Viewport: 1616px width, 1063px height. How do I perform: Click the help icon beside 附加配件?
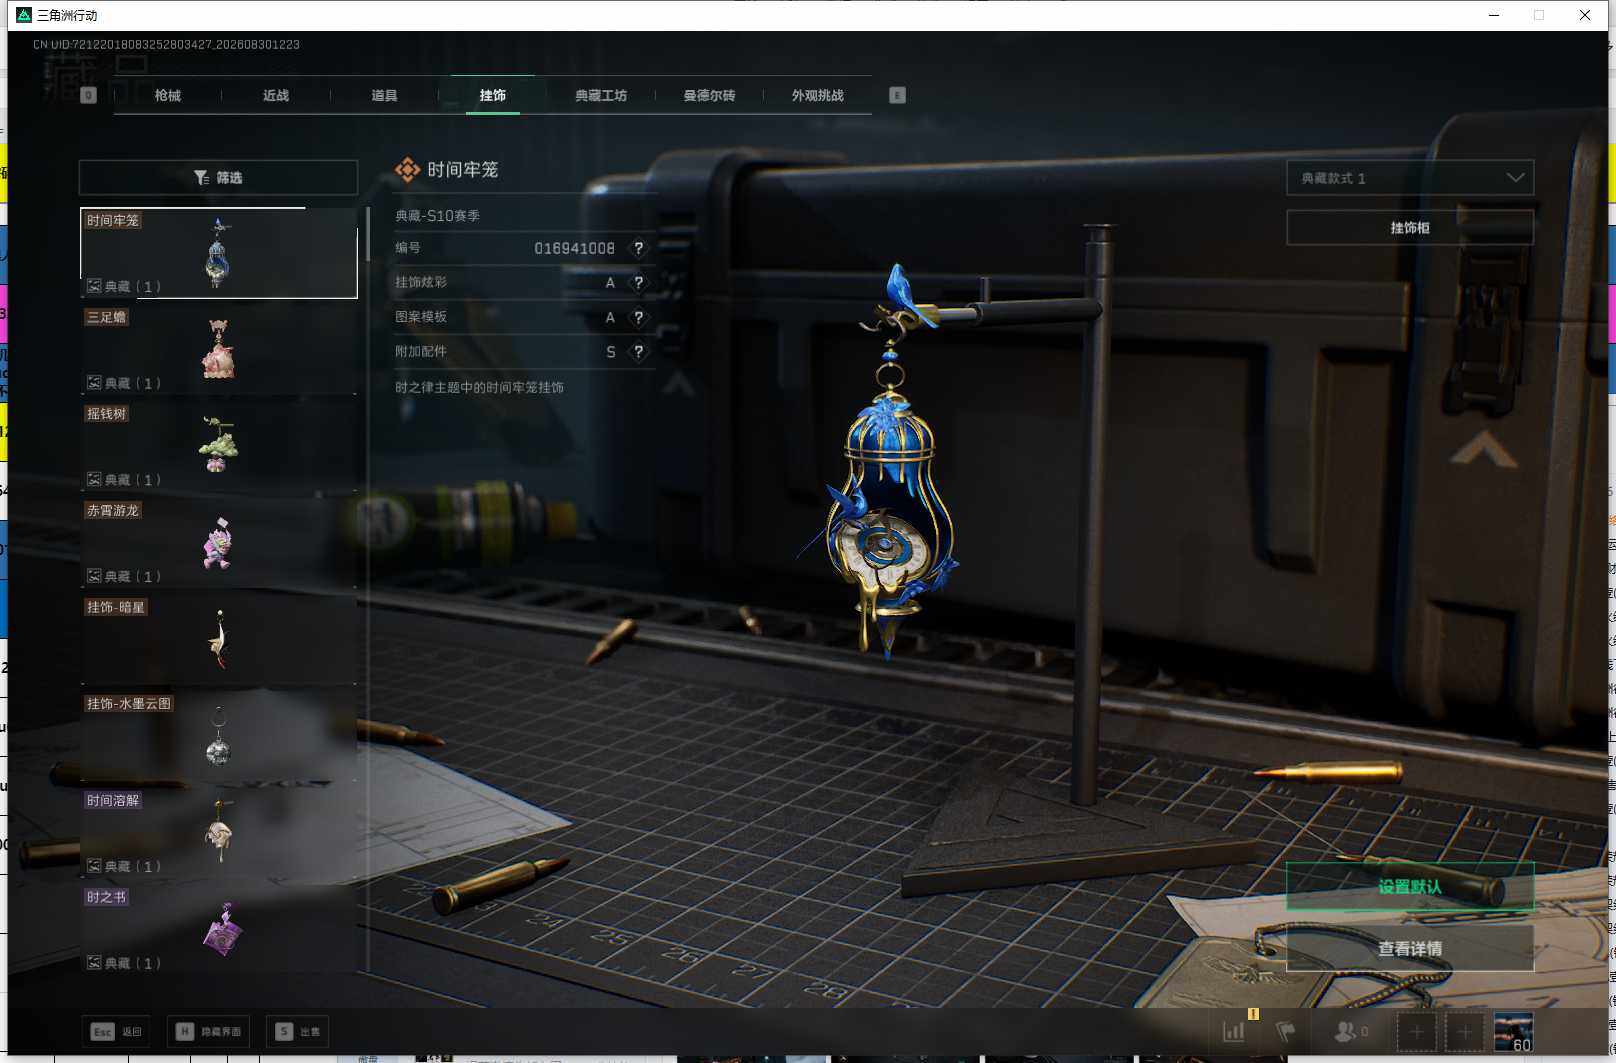coord(639,352)
